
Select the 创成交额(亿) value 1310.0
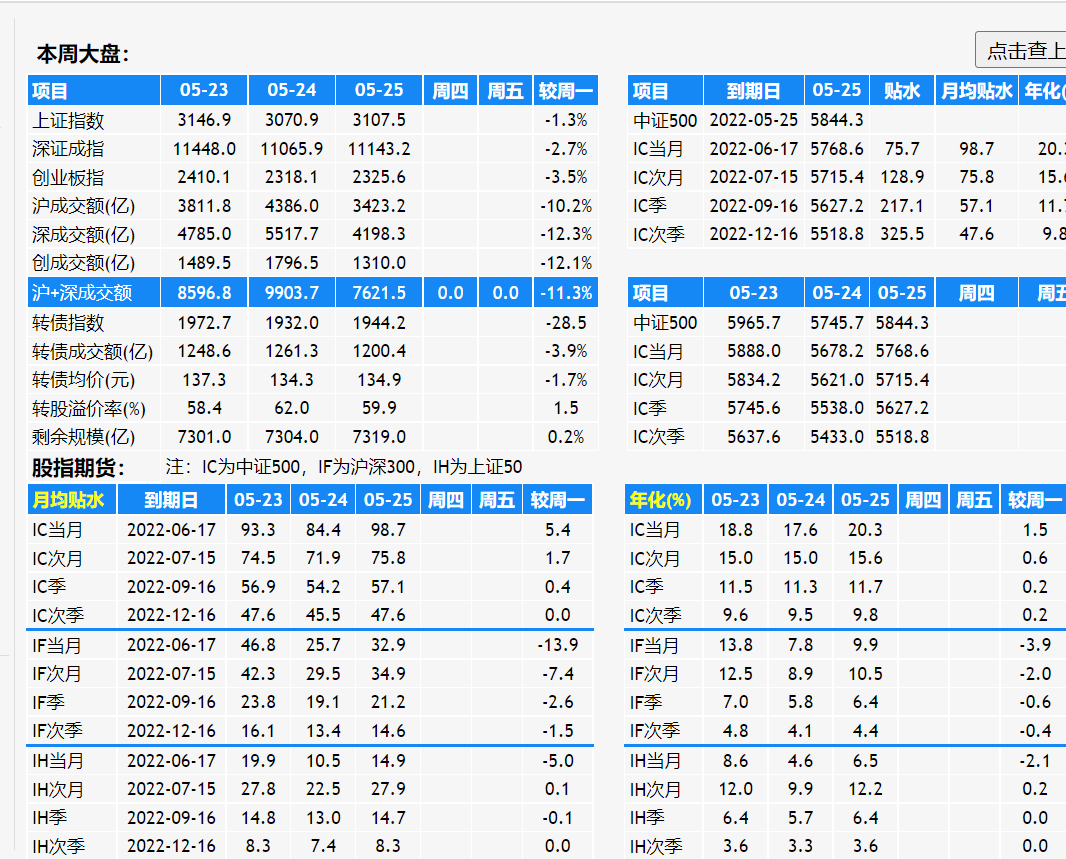tap(379, 263)
